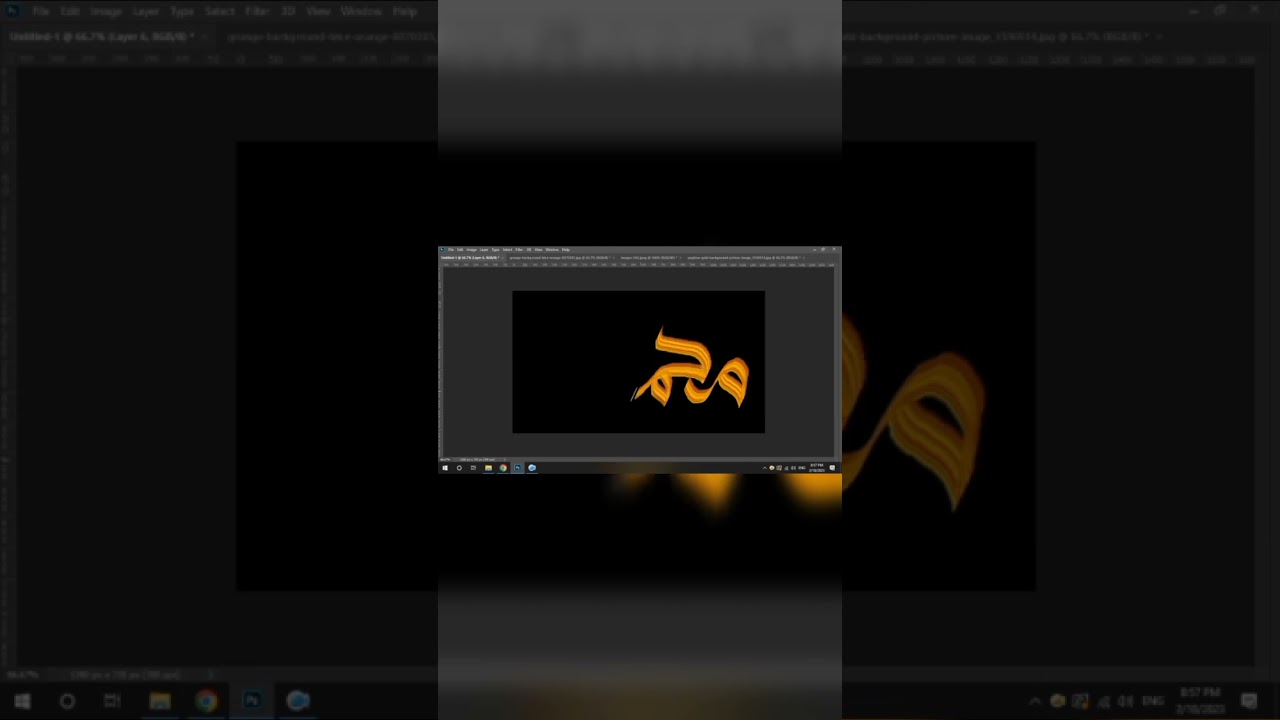Image resolution: width=1280 pixels, height=720 pixels.
Task: Switch to the Untitled-1 document tab in center window
Action: (x=470, y=258)
